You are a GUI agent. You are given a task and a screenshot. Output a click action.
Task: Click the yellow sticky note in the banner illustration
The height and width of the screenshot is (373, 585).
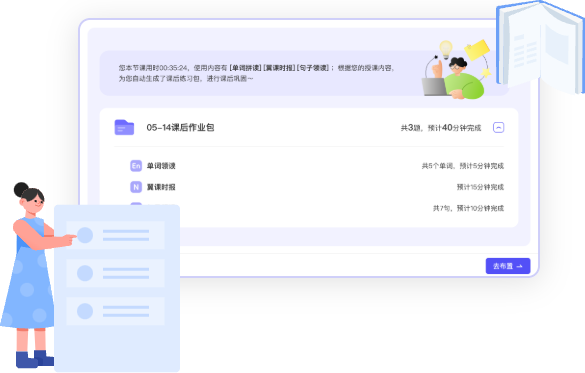click(x=477, y=50)
